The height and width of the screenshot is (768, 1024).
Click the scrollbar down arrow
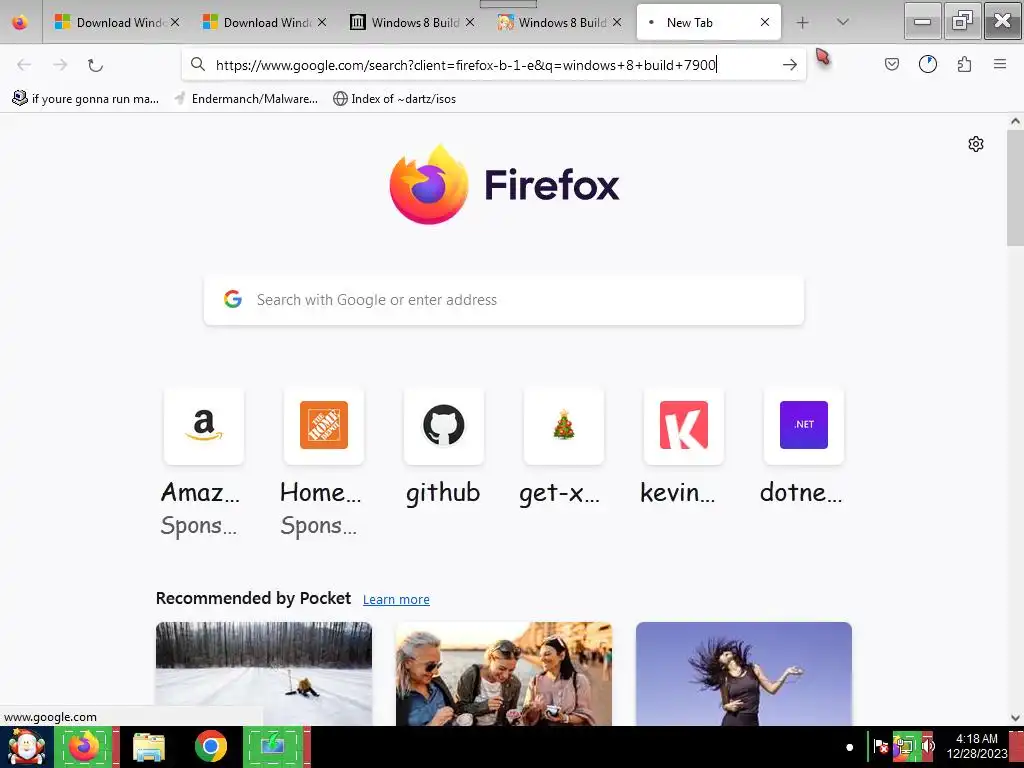pyautogui.click(x=1015, y=718)
